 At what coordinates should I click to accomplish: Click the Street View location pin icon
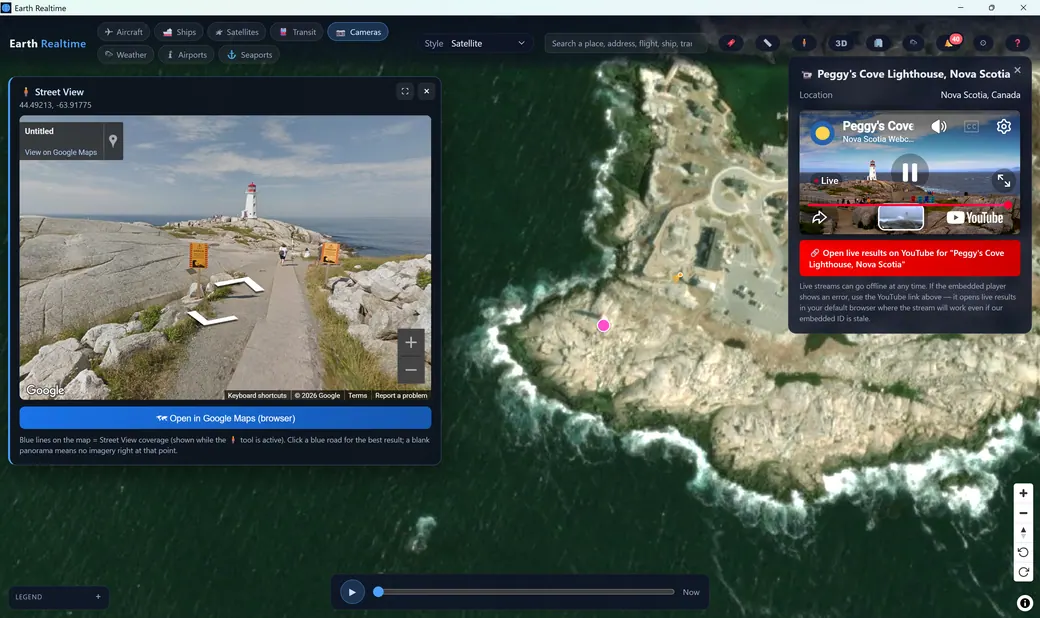tap(113, 141)
